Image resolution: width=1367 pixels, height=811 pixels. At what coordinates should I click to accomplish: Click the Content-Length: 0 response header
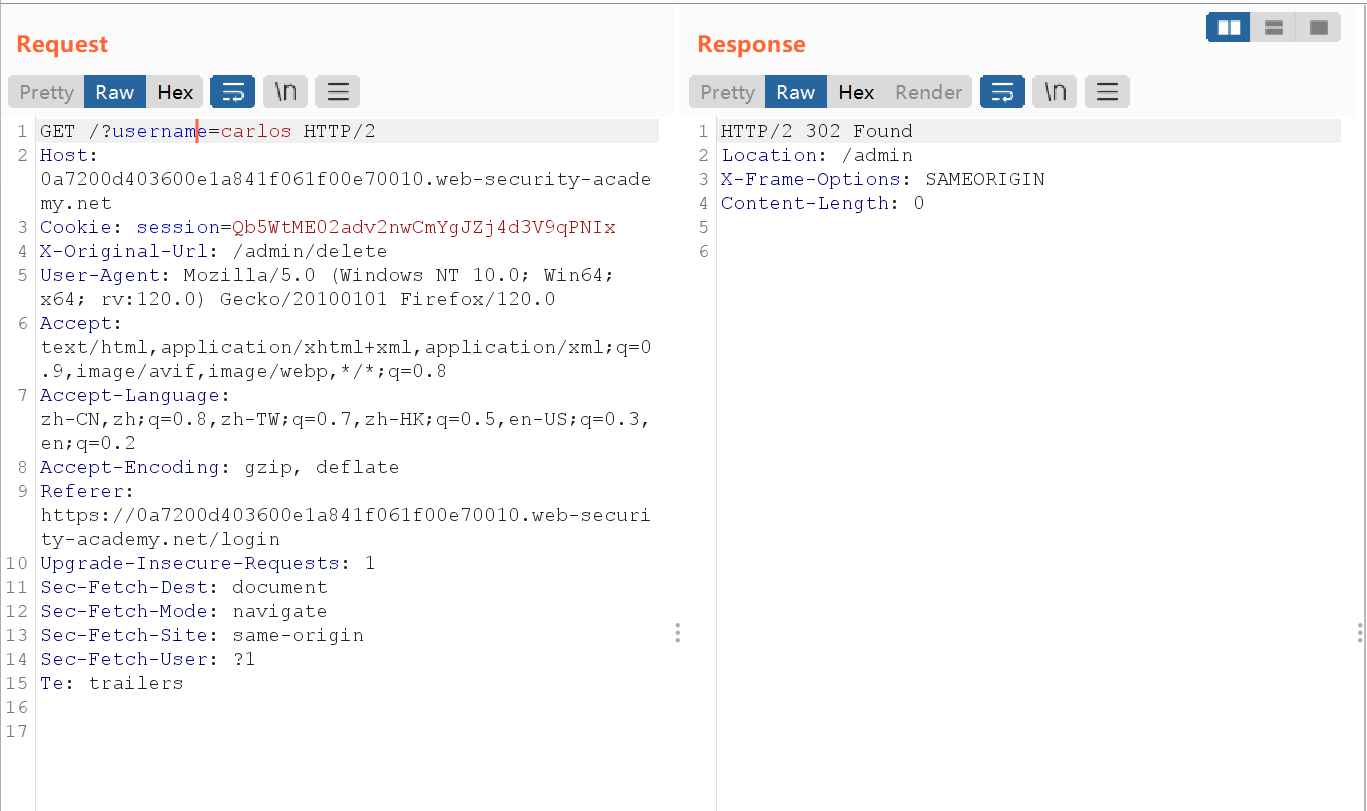pos(822,203)
